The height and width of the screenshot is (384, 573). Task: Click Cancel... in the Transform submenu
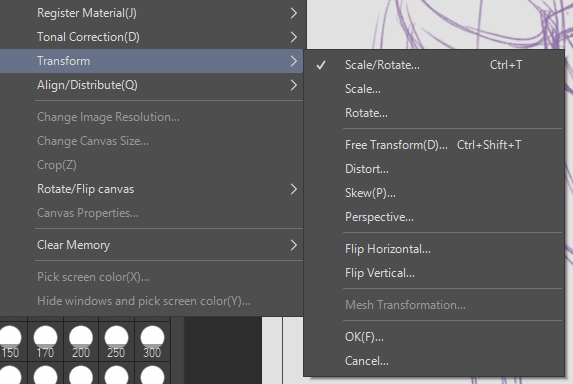pyautogui.click(x=433, y=361)
